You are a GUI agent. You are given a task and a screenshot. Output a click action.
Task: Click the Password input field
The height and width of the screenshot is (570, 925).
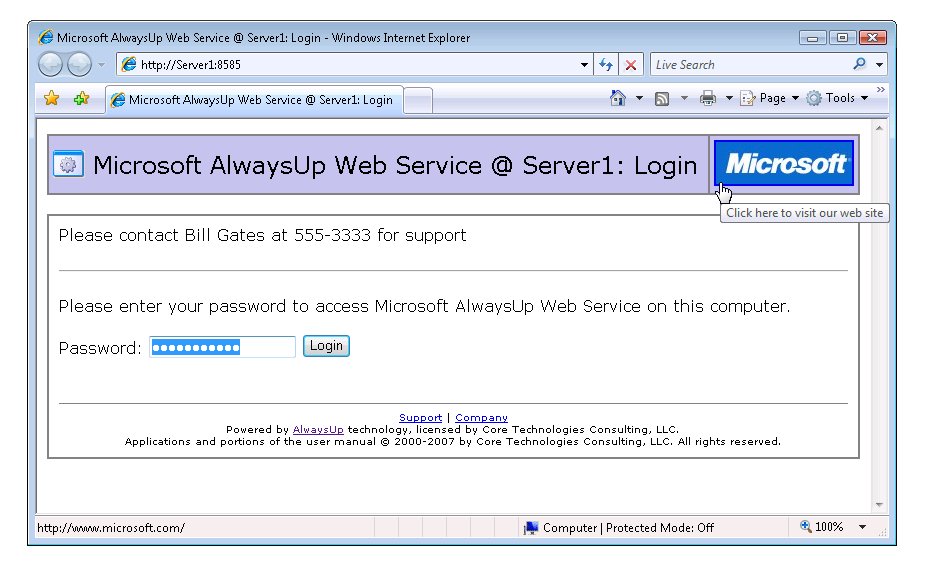[222, 347]
